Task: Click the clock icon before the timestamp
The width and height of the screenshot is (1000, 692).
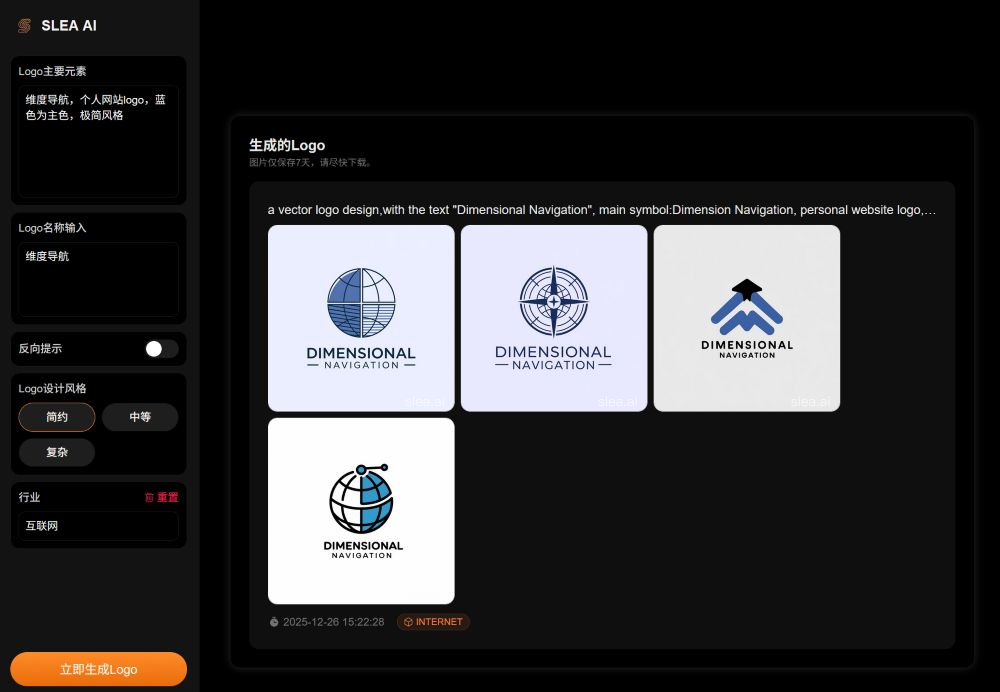Action: [x=273, y=621]
